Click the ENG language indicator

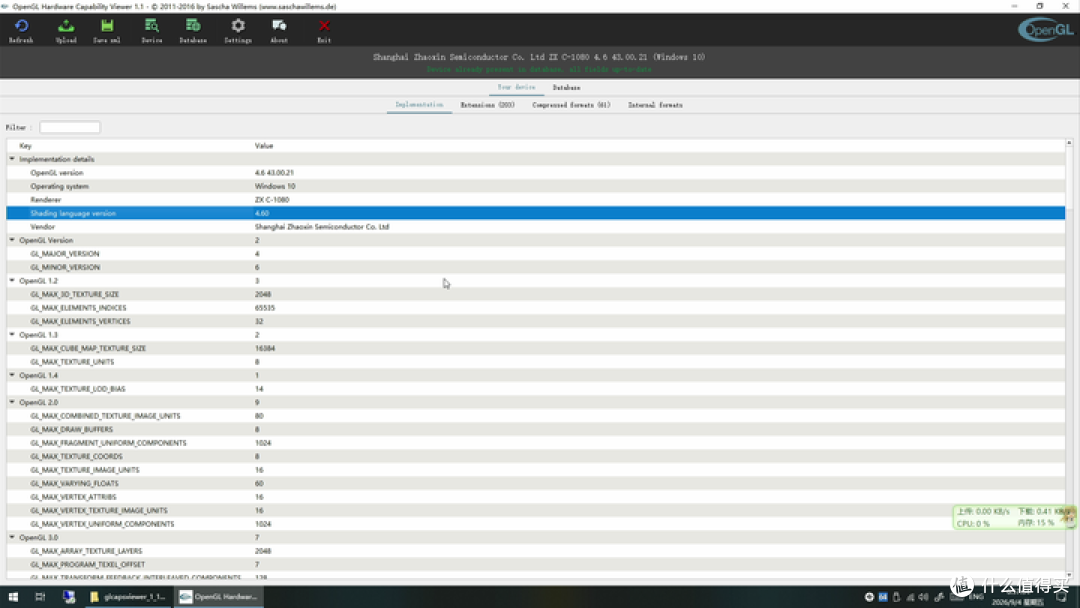[x=976, y=597]
